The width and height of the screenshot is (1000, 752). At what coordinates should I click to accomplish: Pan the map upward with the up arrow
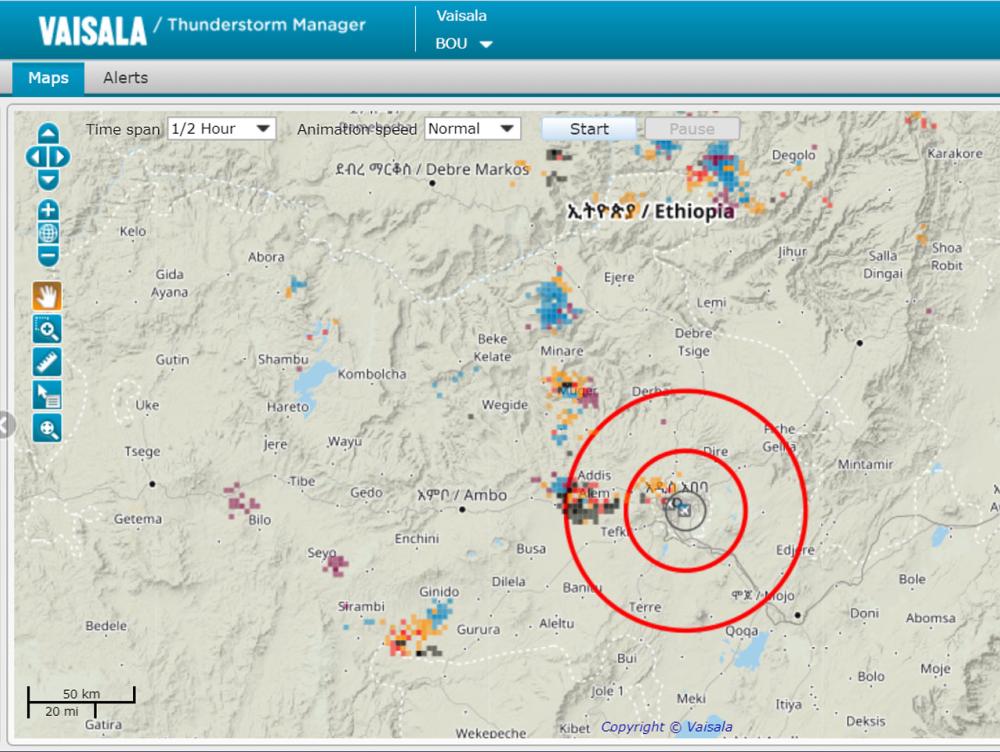tap(48, 135)
